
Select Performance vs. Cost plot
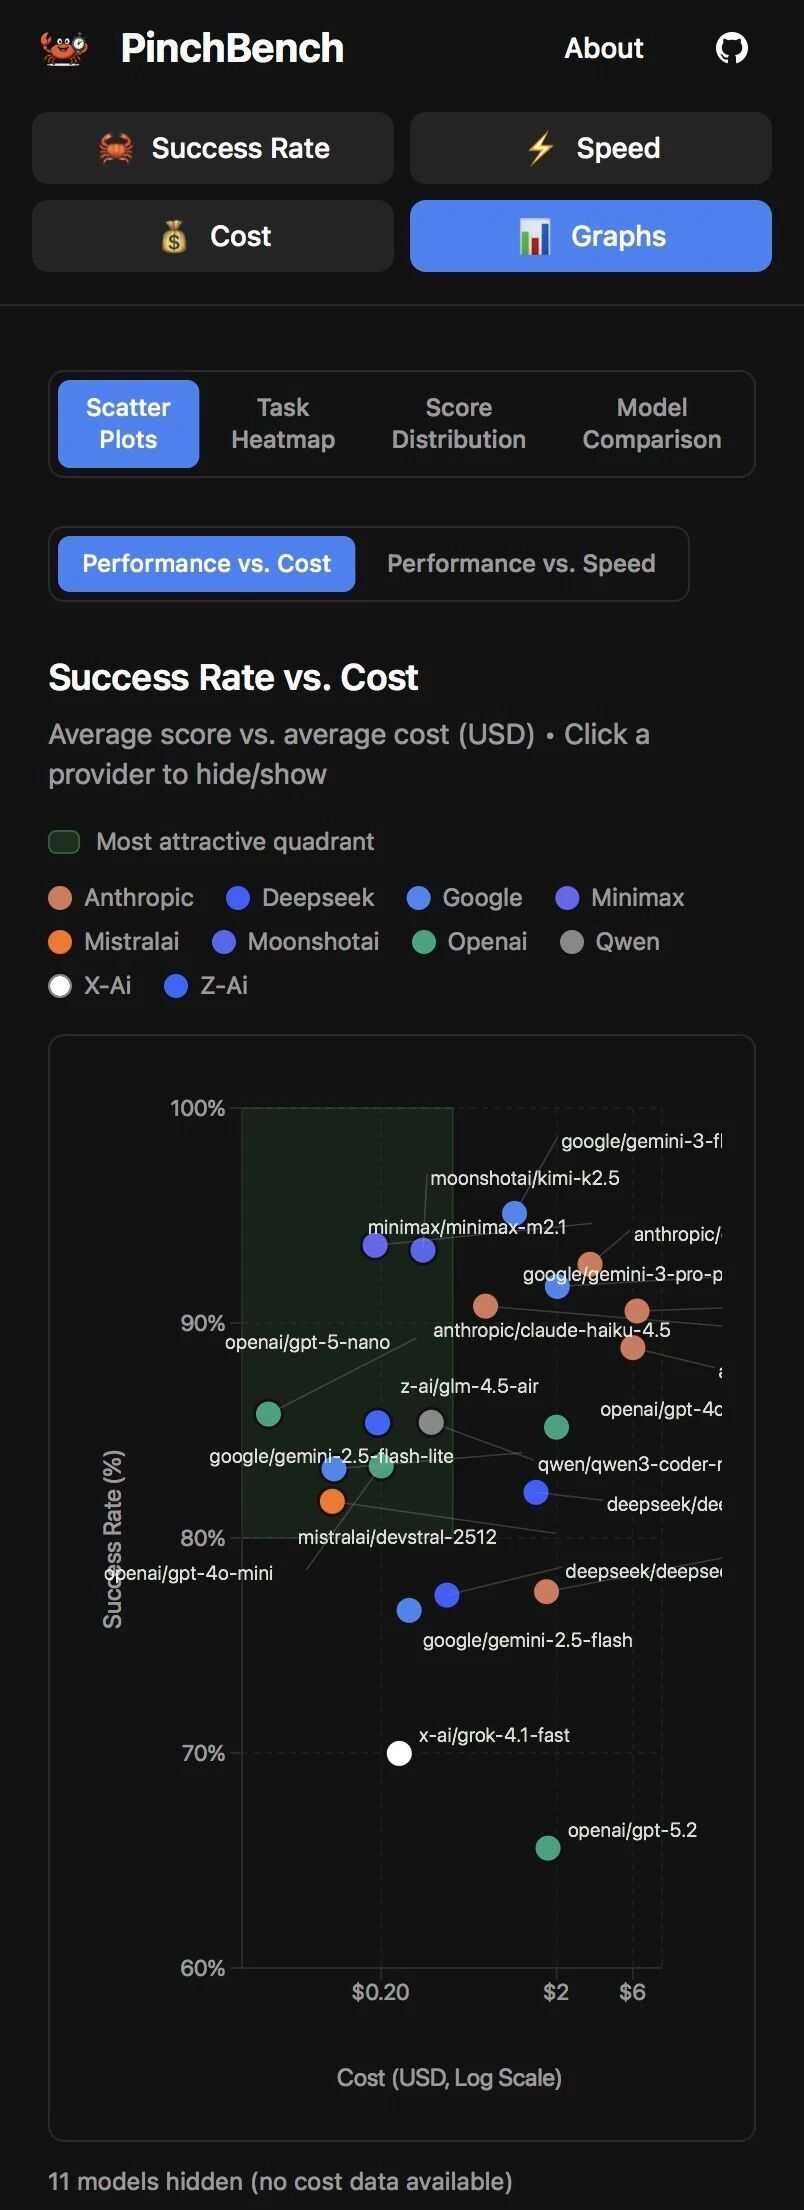click(x=206, y=564)
